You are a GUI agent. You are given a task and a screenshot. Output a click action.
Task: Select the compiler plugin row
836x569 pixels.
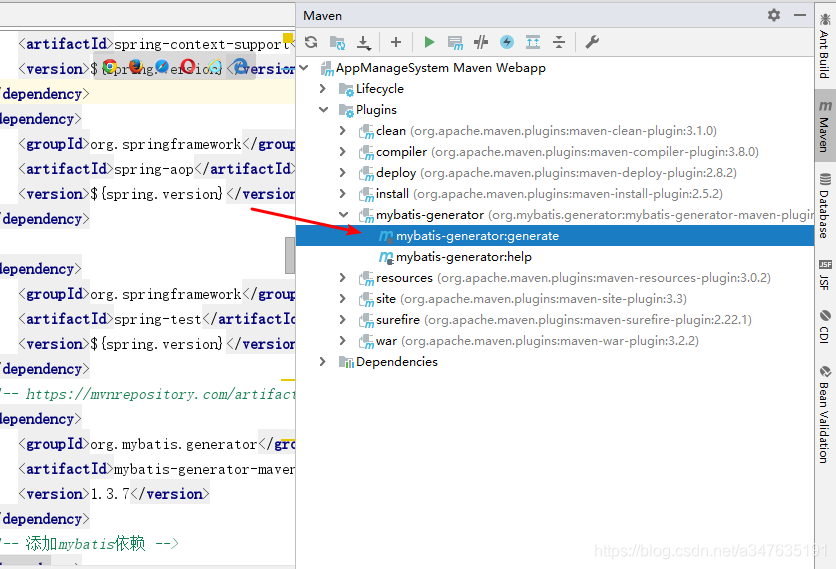(555, 151)
